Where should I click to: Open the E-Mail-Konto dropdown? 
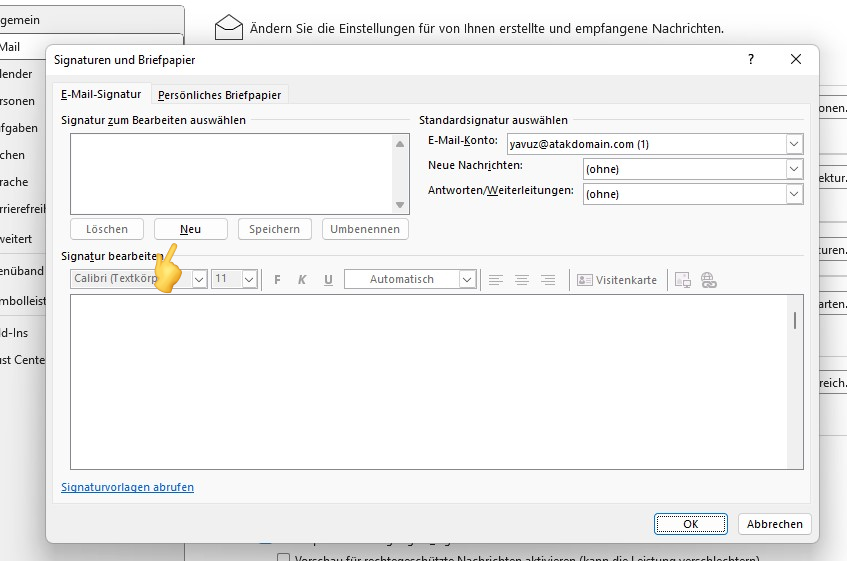(794, 144)
